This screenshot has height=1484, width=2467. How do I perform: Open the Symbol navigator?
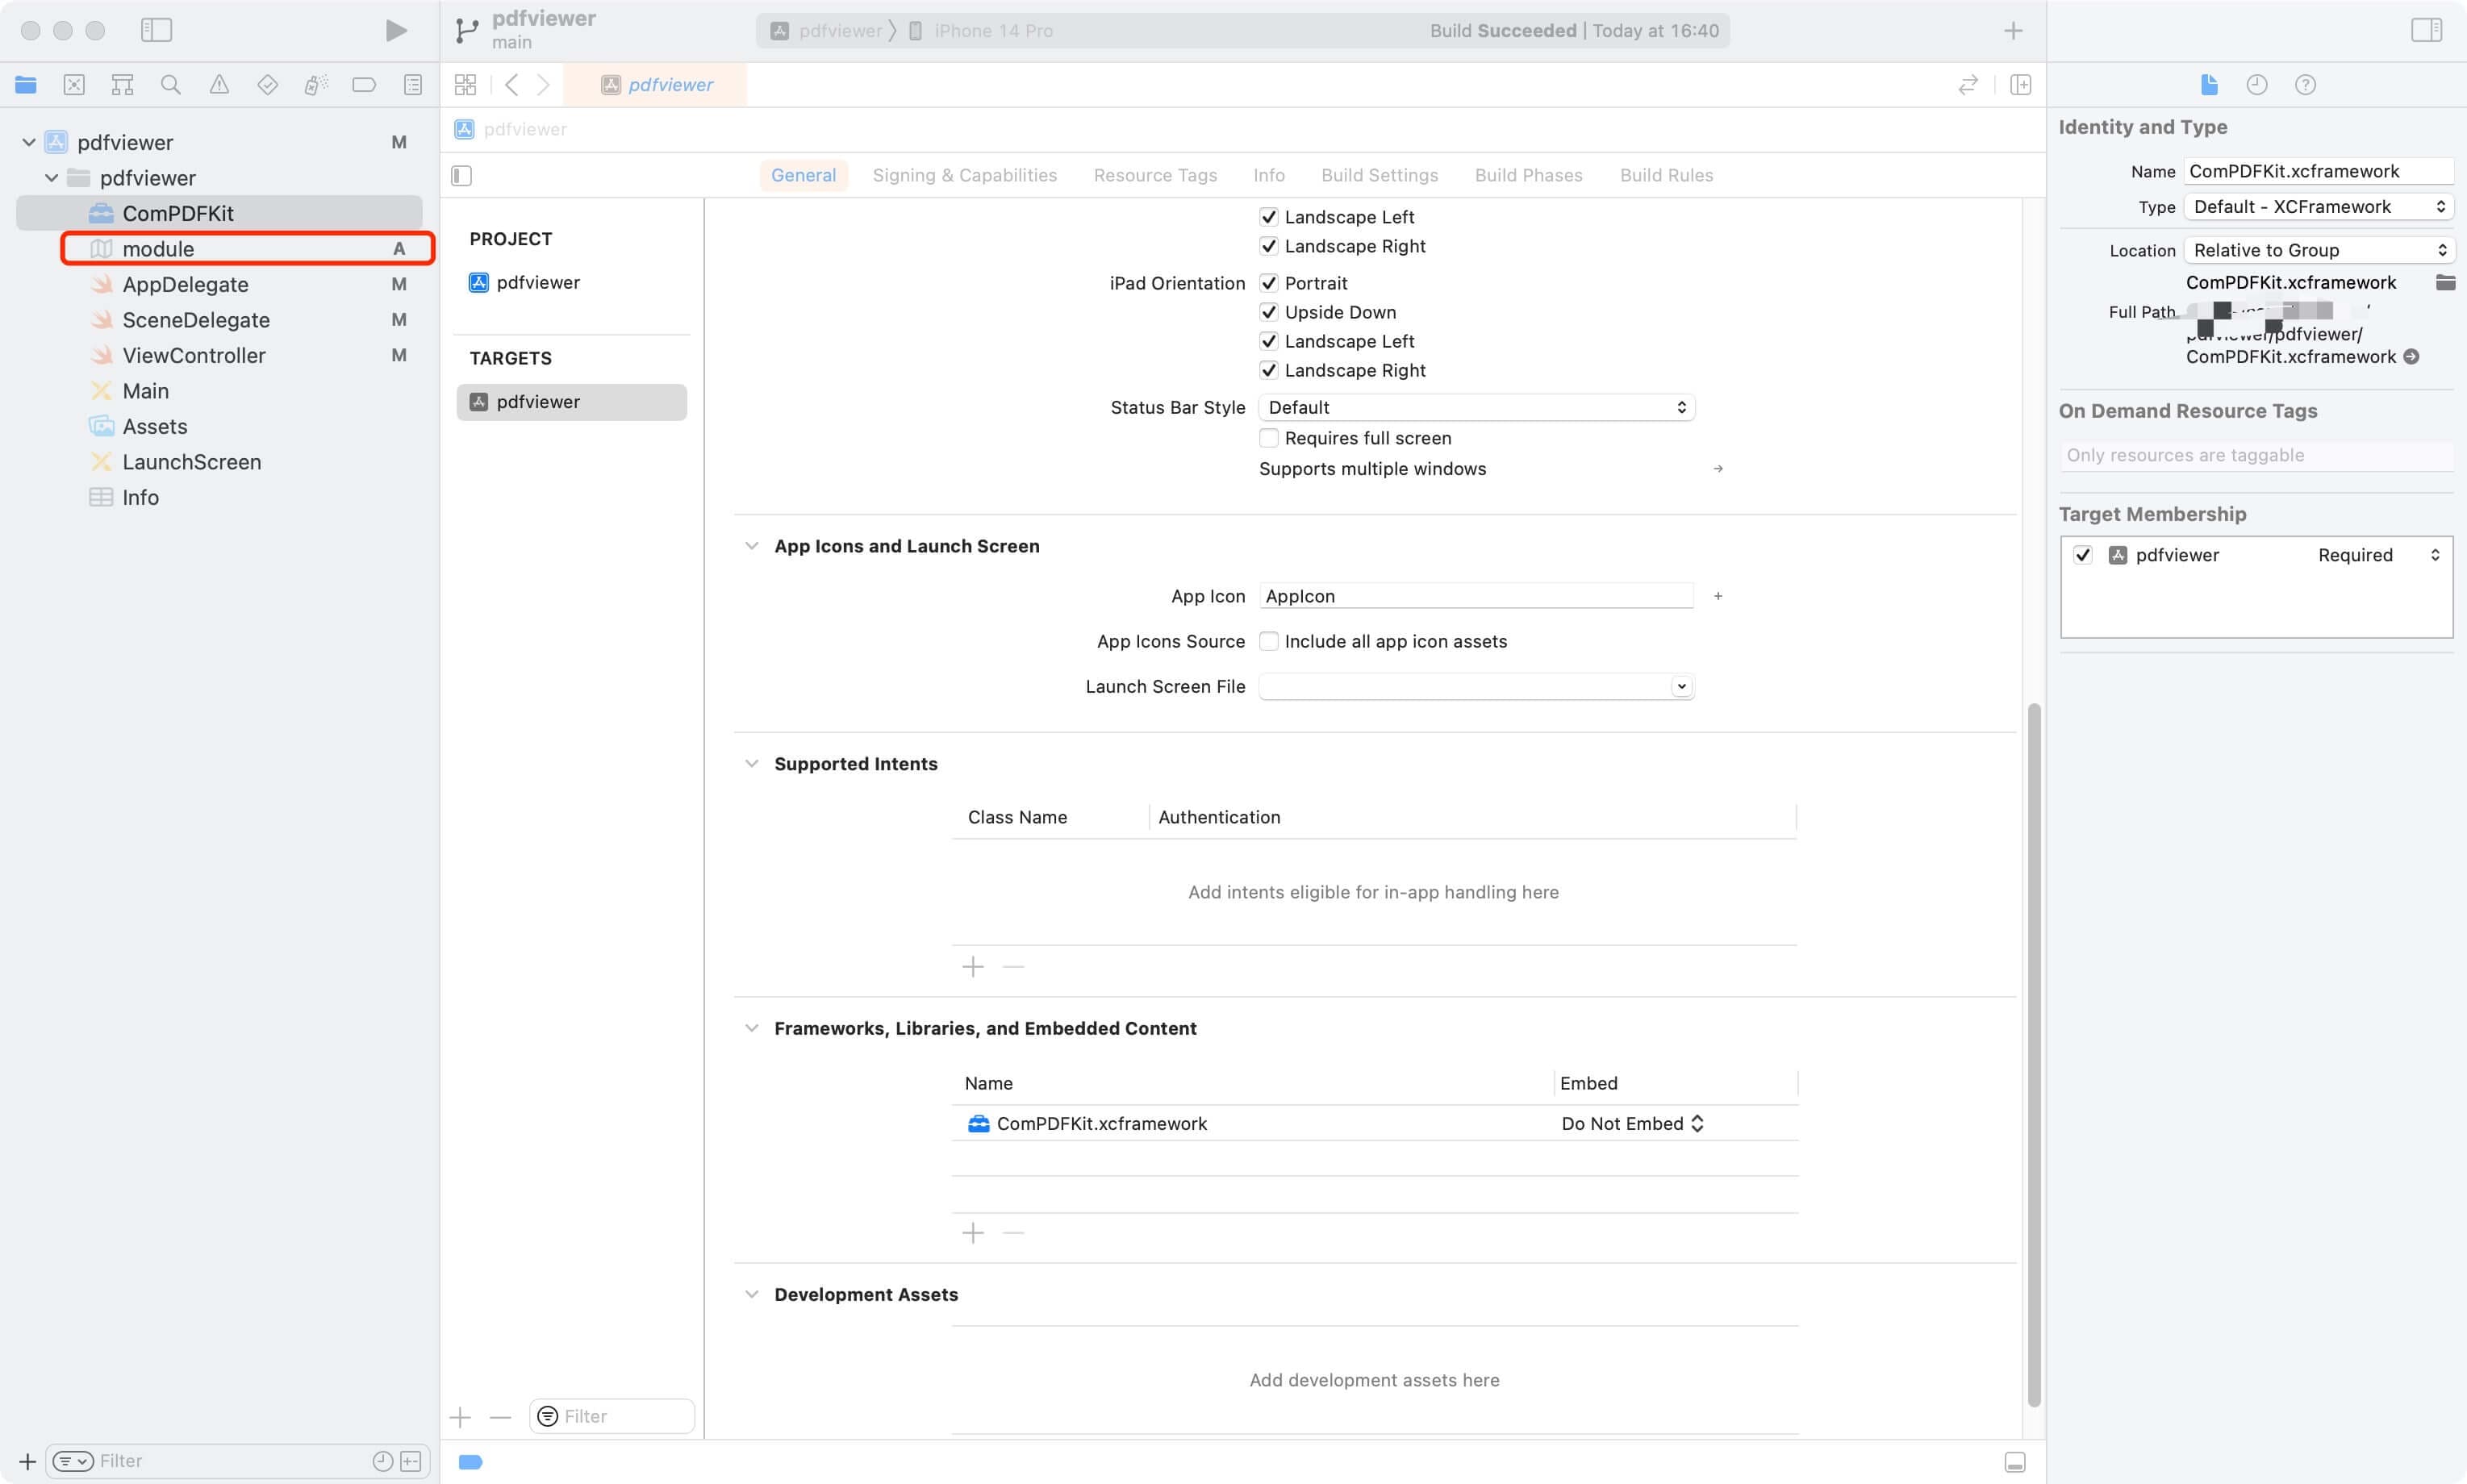tap(122, 85)
